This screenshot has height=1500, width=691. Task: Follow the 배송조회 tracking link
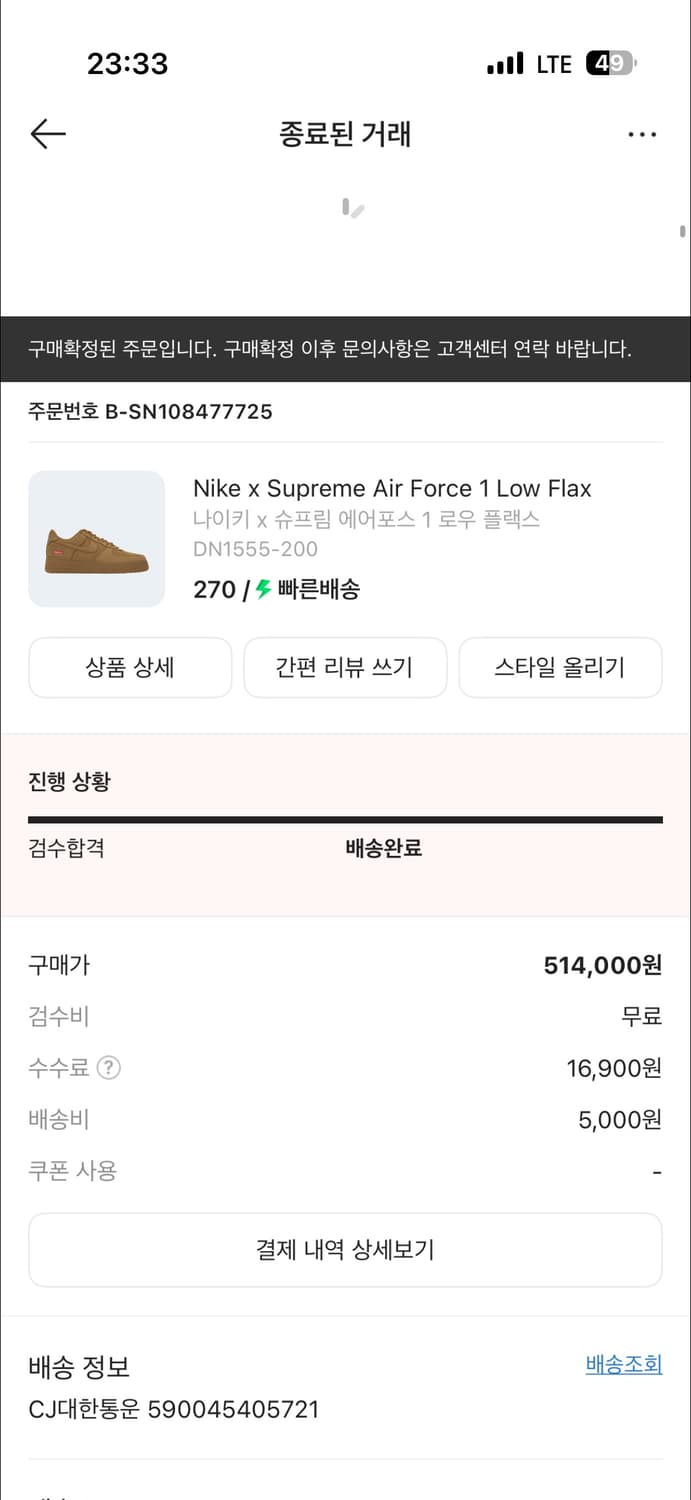tap(623, 1363)
